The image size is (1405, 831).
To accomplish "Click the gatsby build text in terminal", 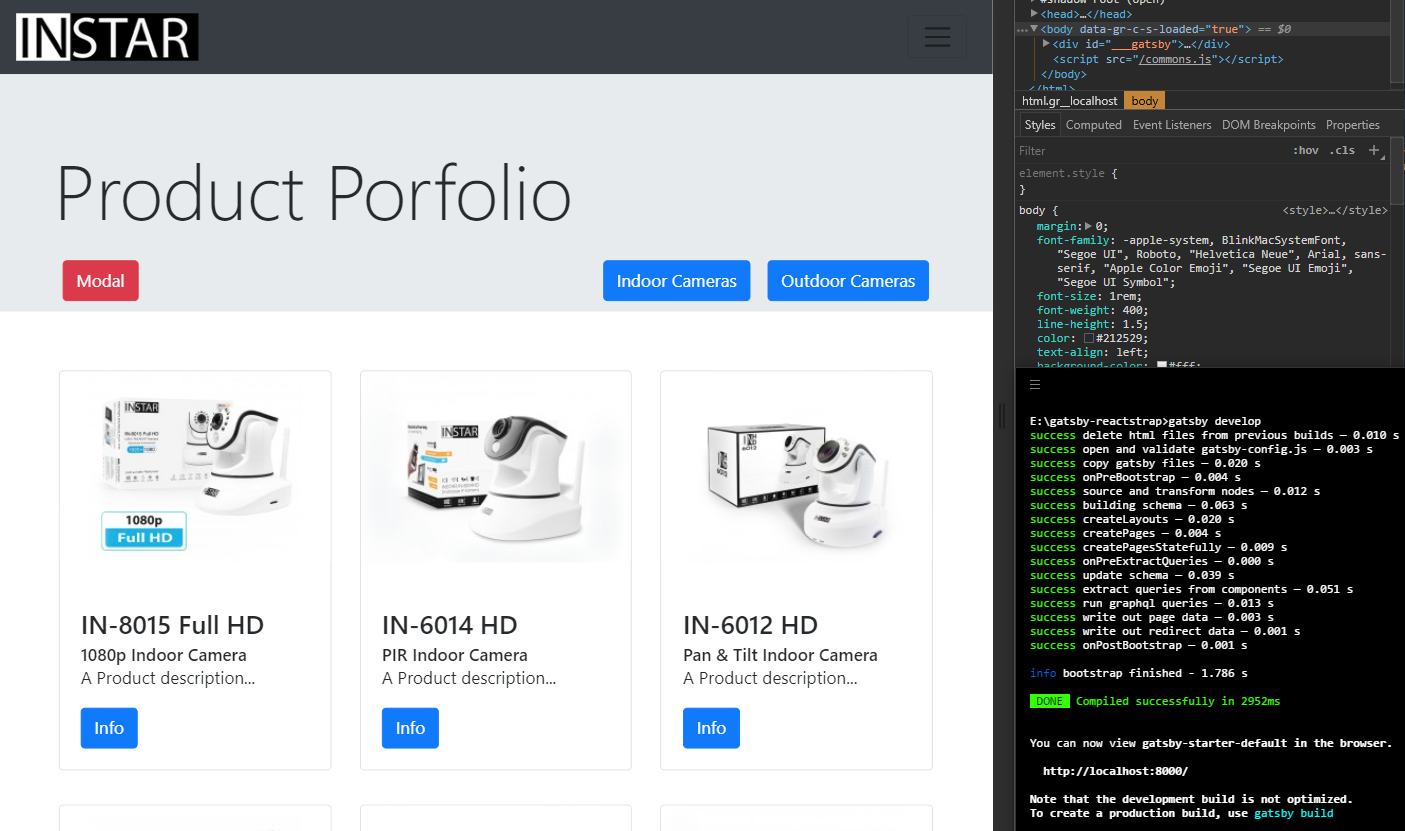I will [1294, 813].
